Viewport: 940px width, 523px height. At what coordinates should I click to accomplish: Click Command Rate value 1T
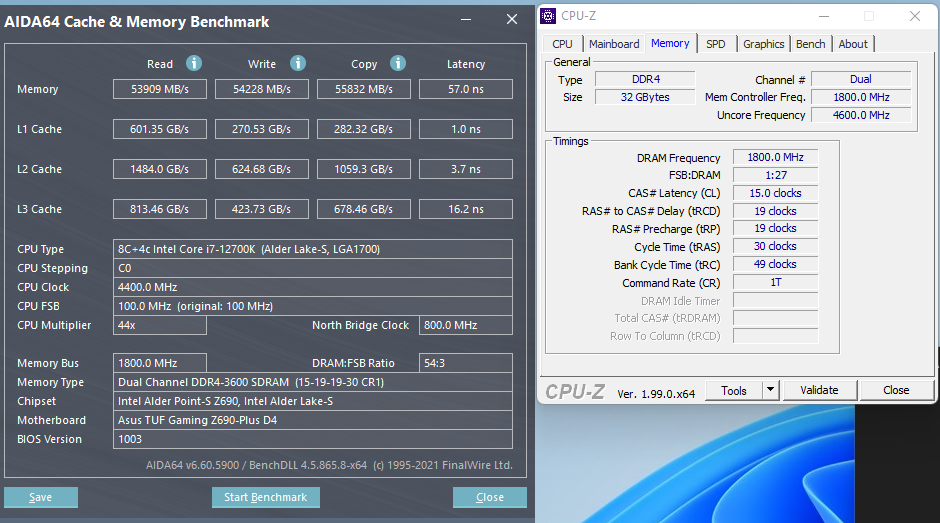pyautogui.click(x=776, y=282)
